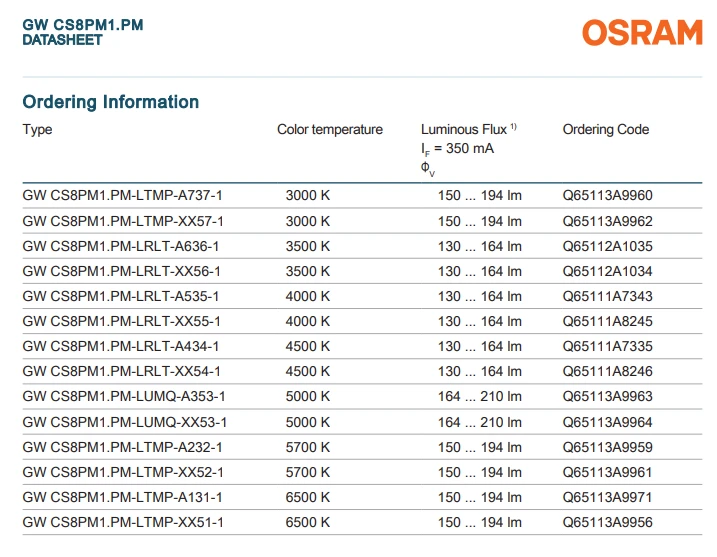This screenshot has height=557, width=717.
Task: Click the OSRAM logo
Action: click(642, 32)
